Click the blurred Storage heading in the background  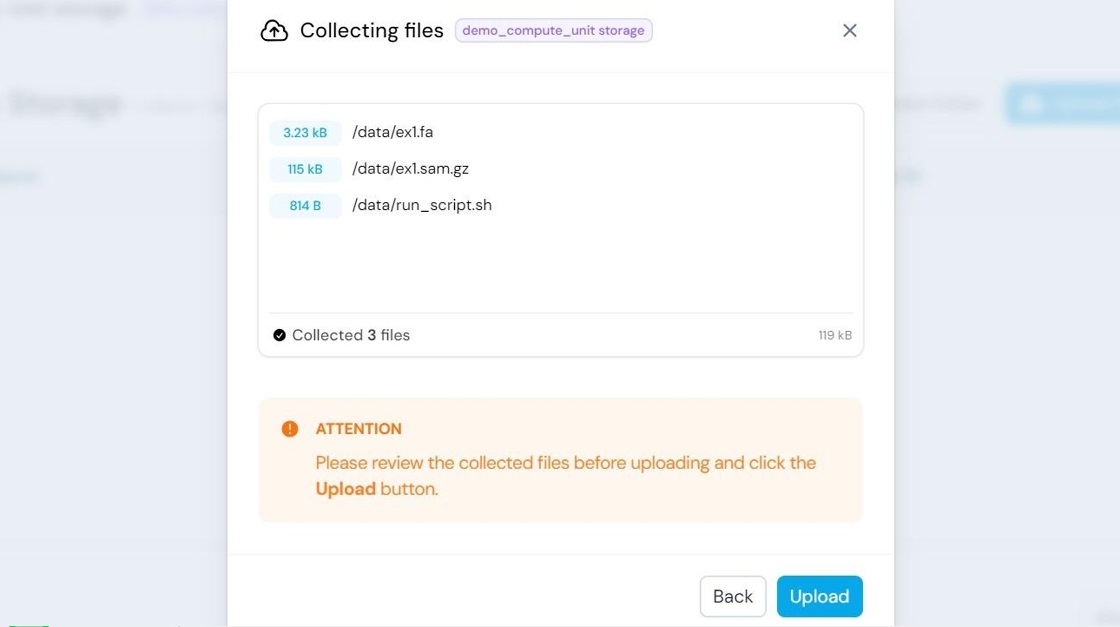coord(64,104)
